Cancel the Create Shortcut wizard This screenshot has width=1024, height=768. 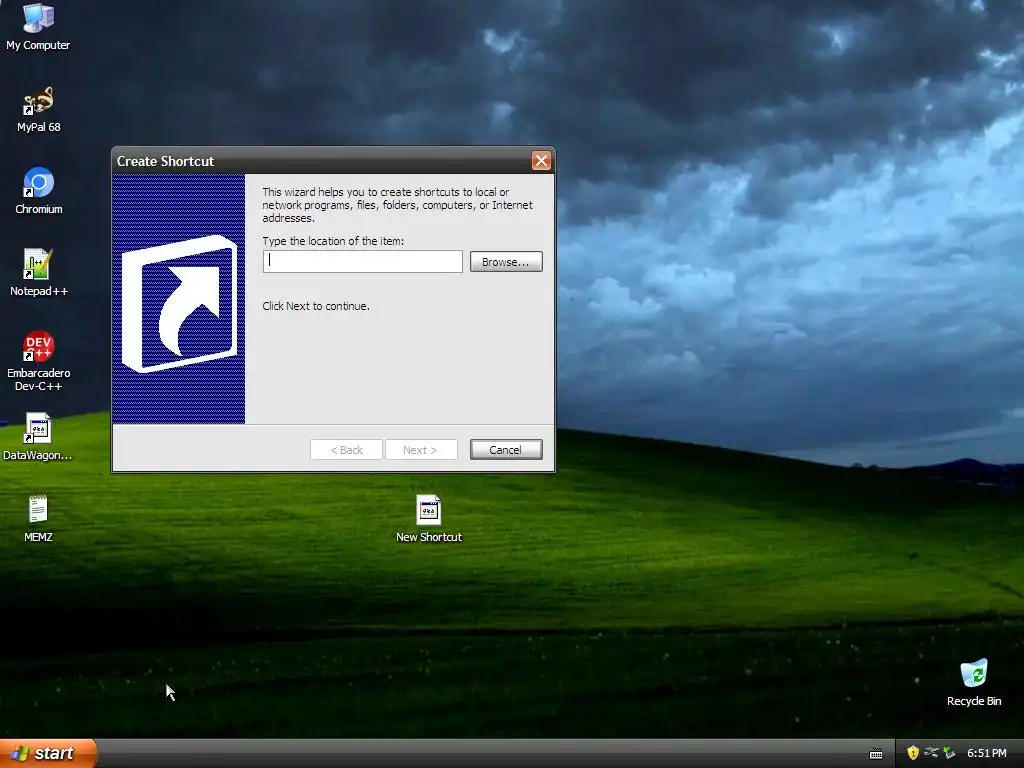pos(506,450)
